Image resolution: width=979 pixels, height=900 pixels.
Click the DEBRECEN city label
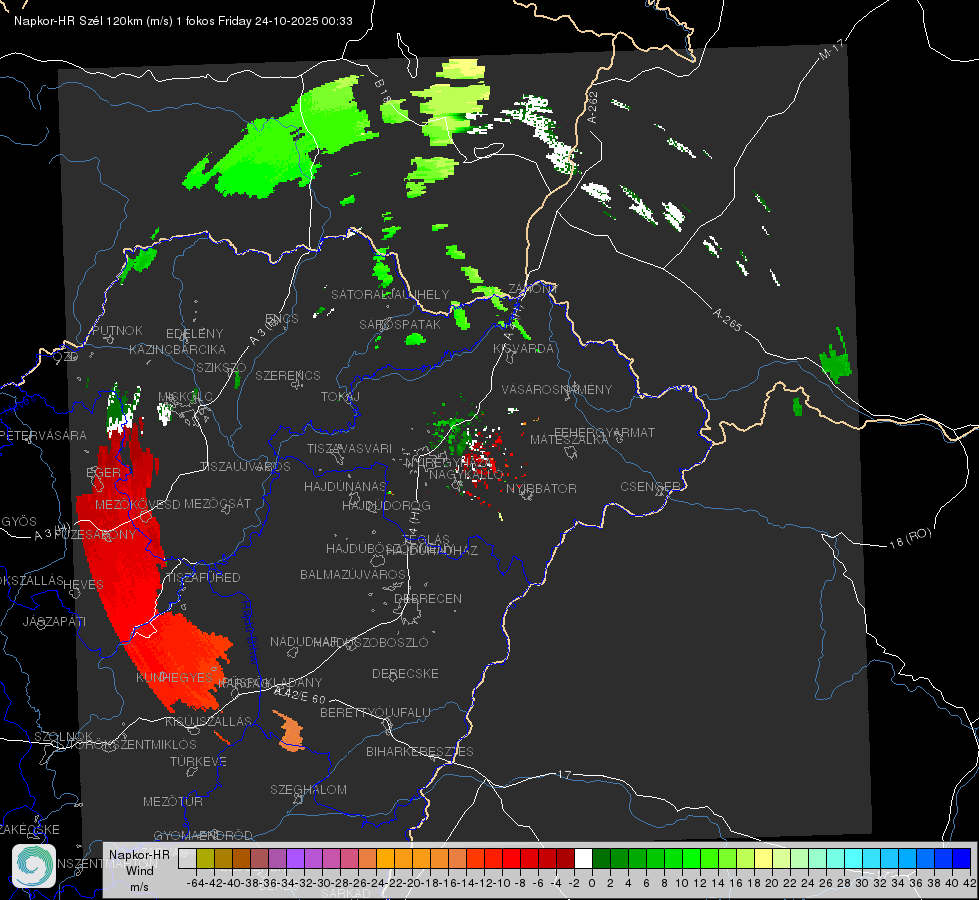[428, 598]
